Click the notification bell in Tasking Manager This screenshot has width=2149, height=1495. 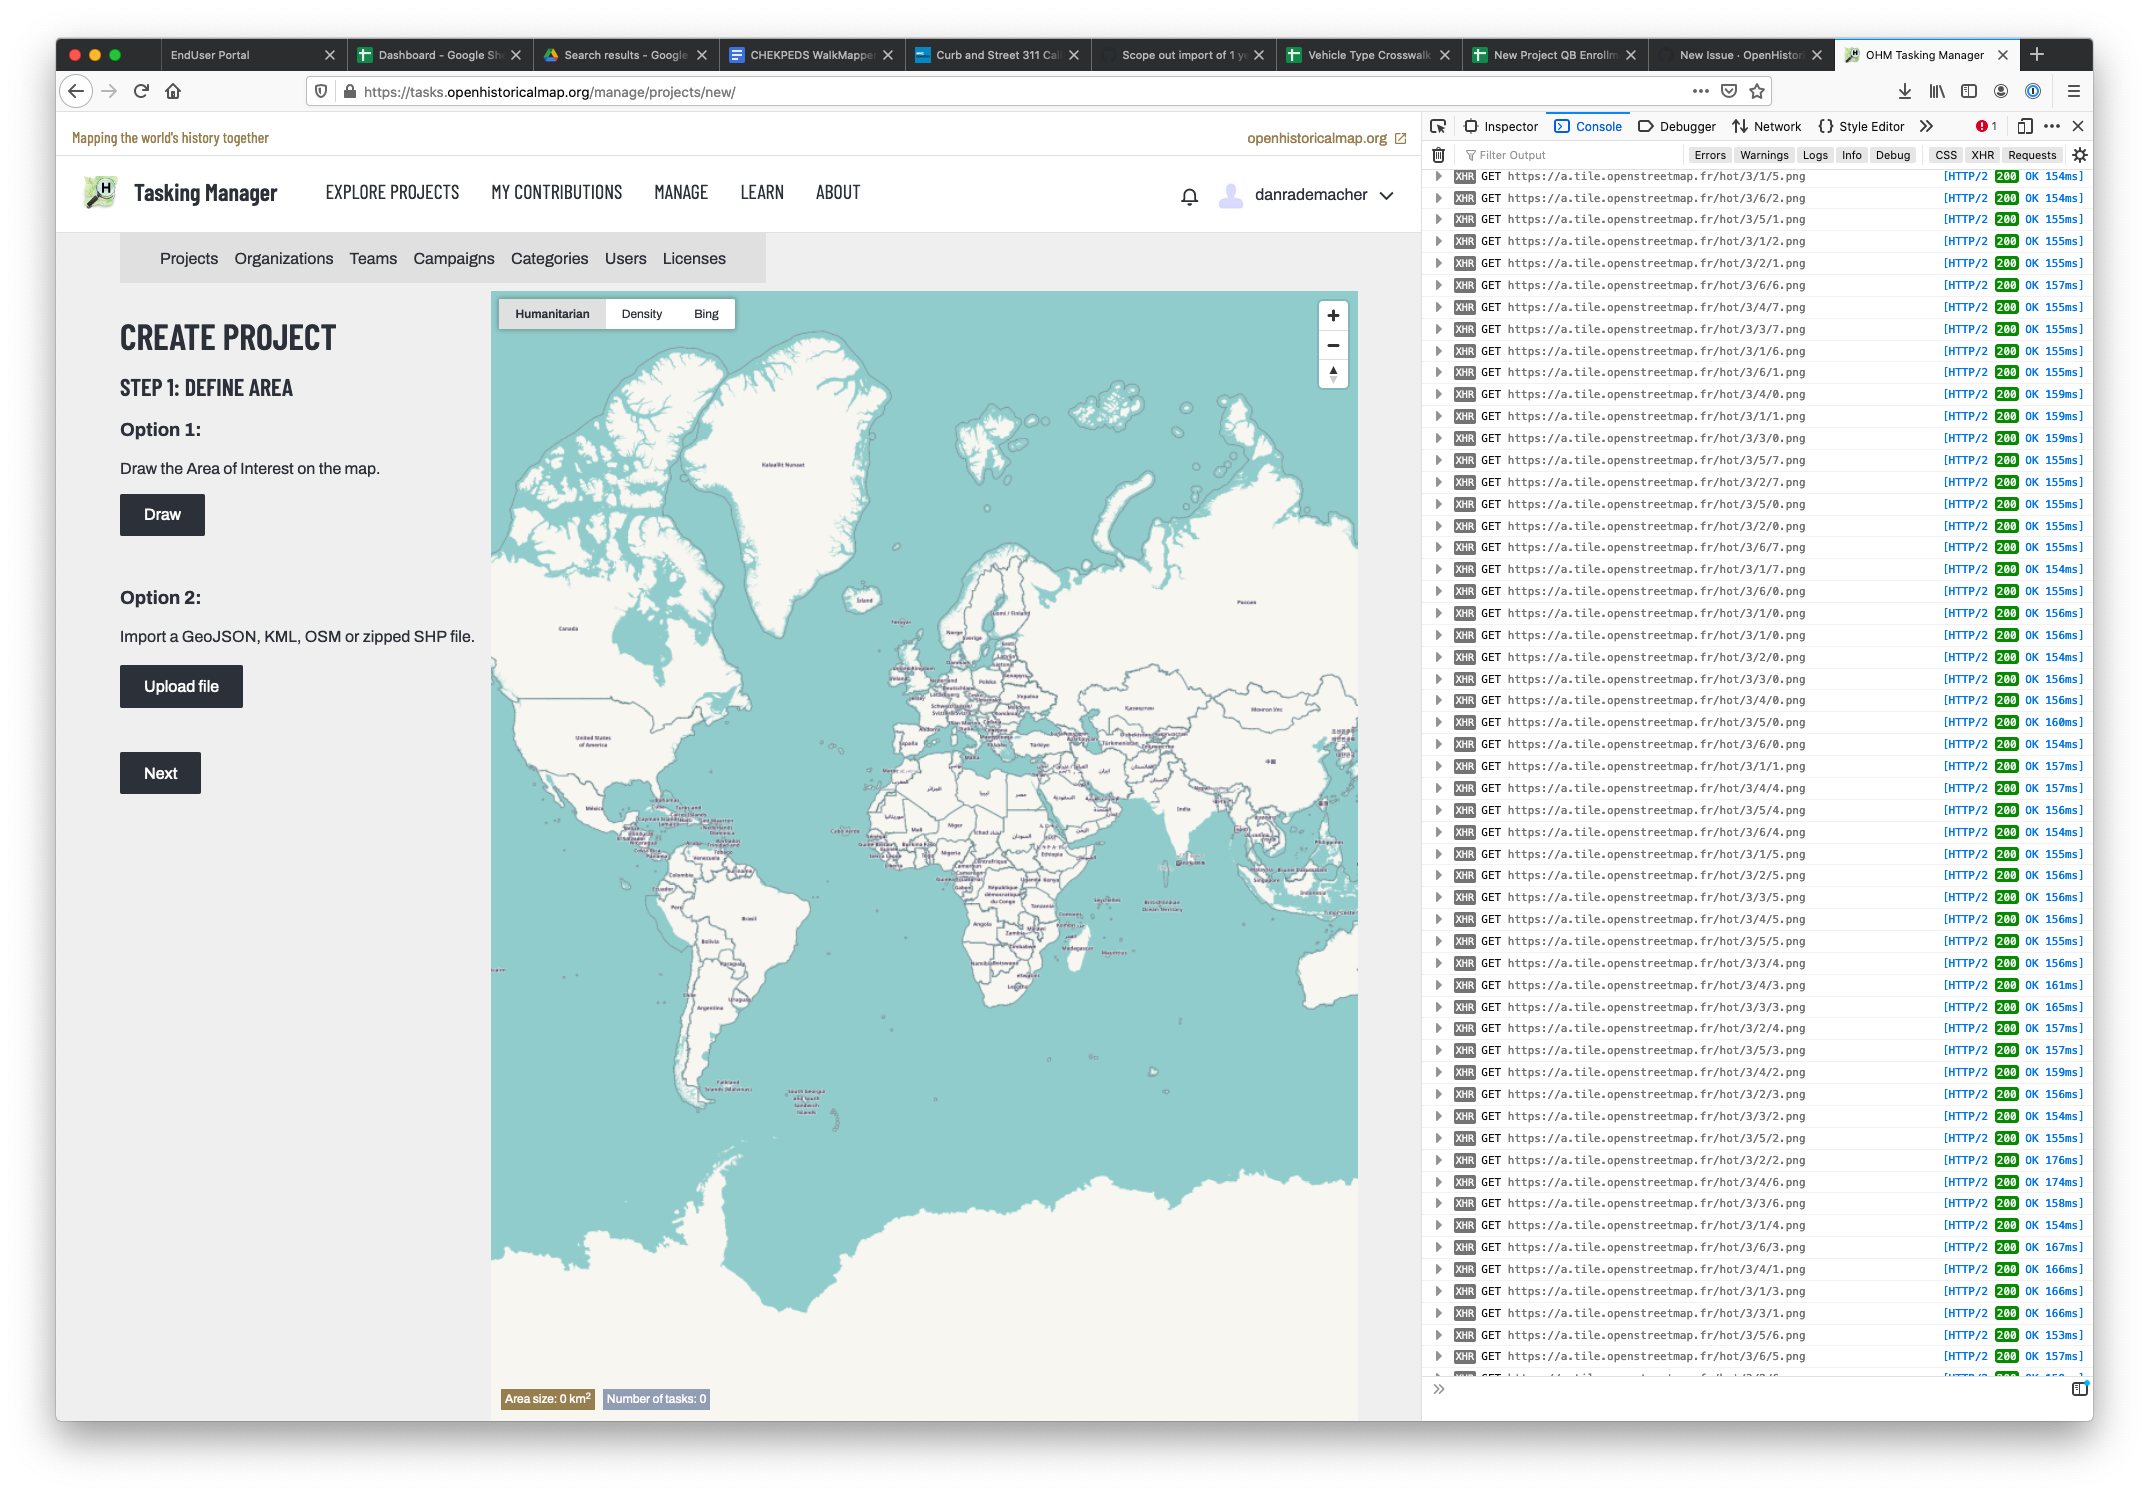1188,196
